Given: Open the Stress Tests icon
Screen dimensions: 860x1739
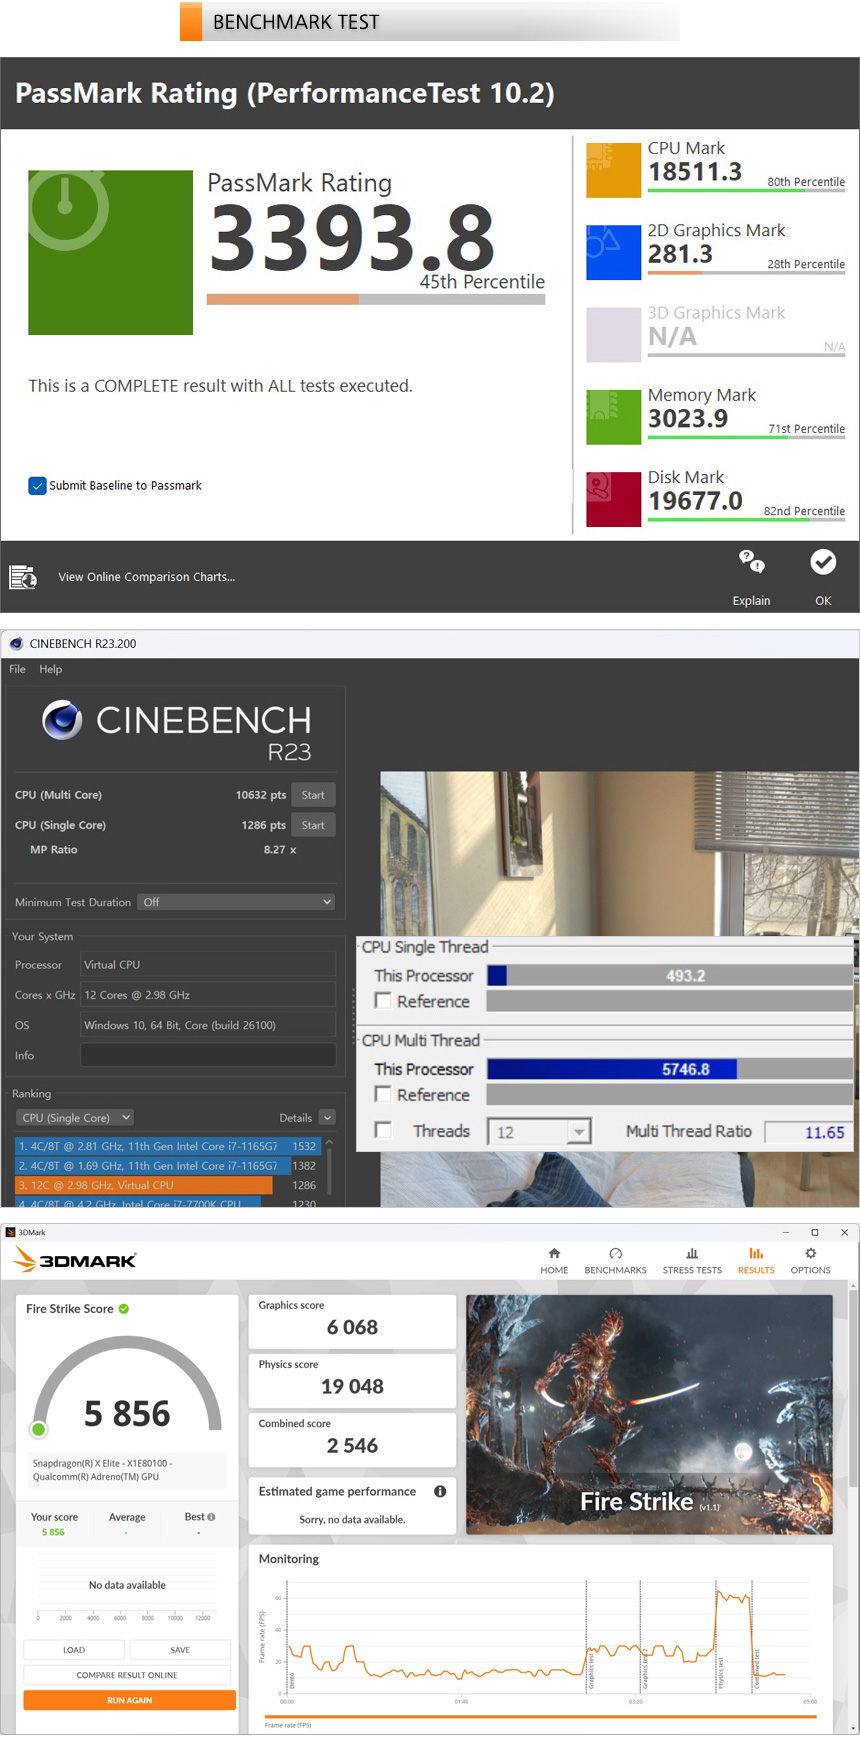Looking at the screenshot, I should (x=692, y=1254).
